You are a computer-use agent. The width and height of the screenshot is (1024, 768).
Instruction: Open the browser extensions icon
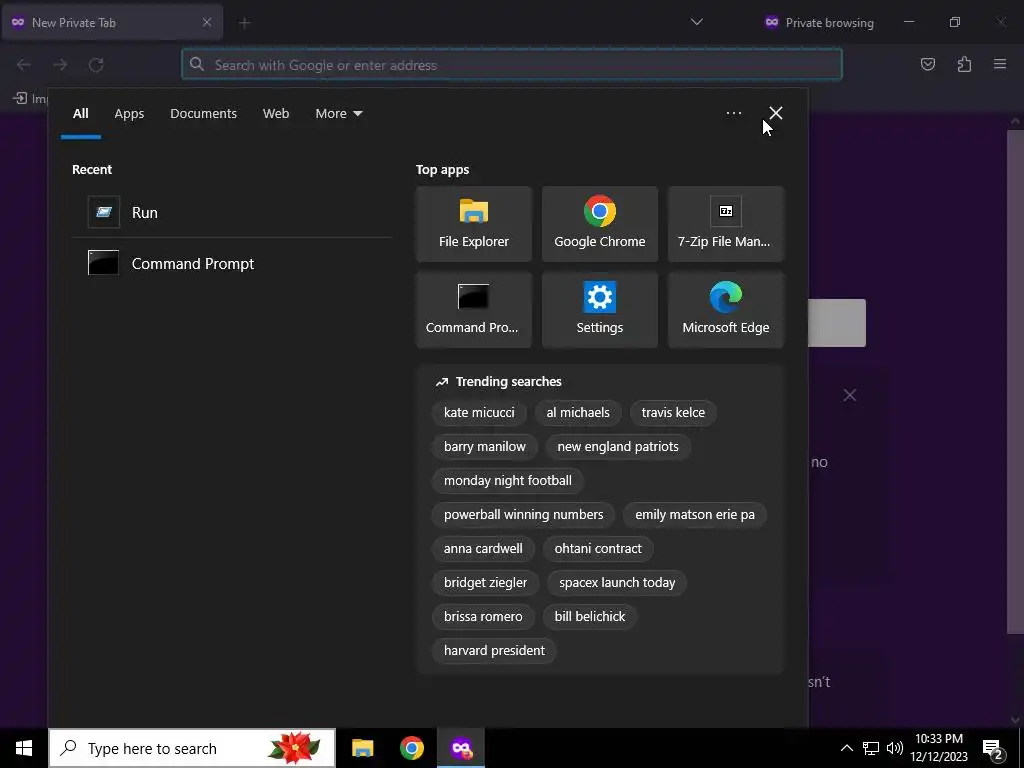click(964, 64)
